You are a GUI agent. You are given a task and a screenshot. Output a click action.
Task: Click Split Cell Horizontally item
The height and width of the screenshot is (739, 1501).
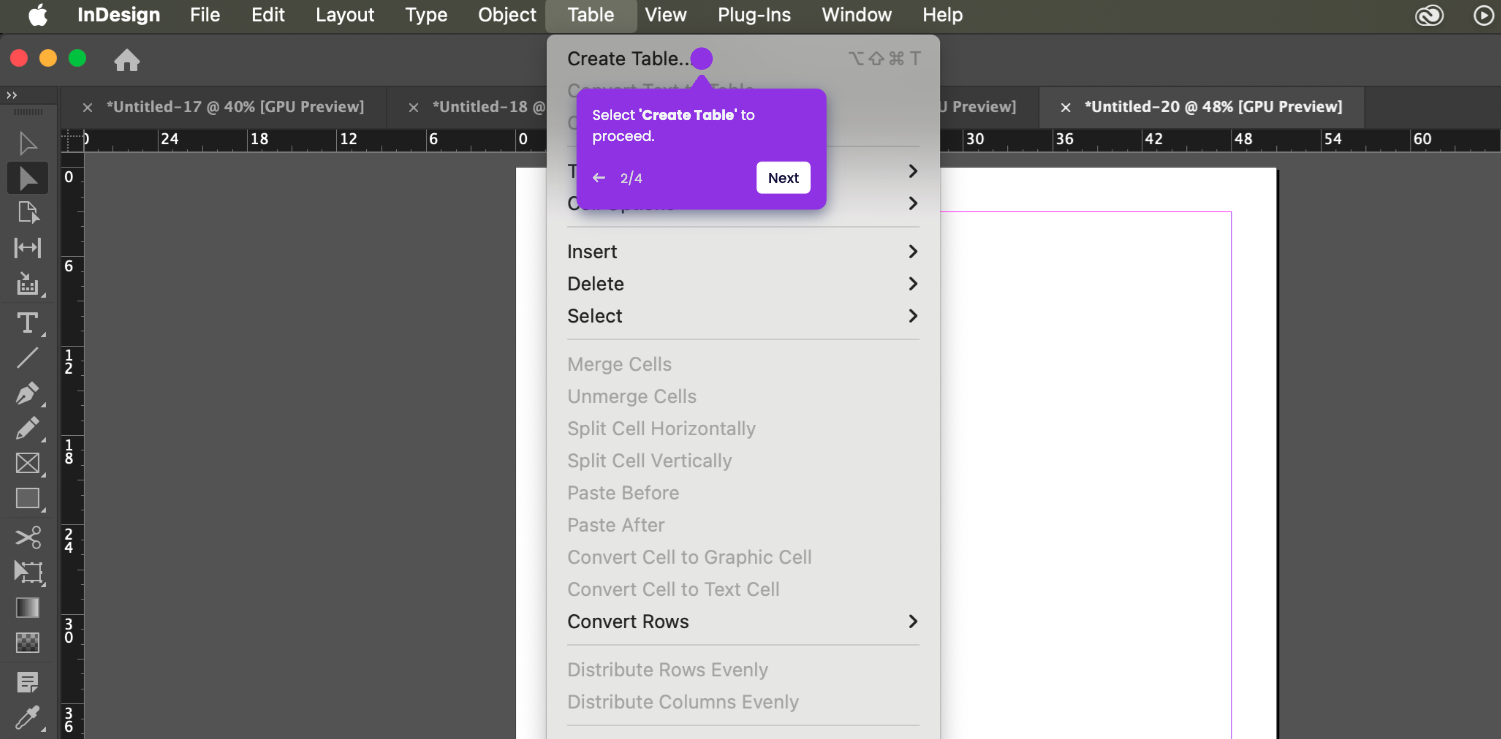(x=743, y=429)
